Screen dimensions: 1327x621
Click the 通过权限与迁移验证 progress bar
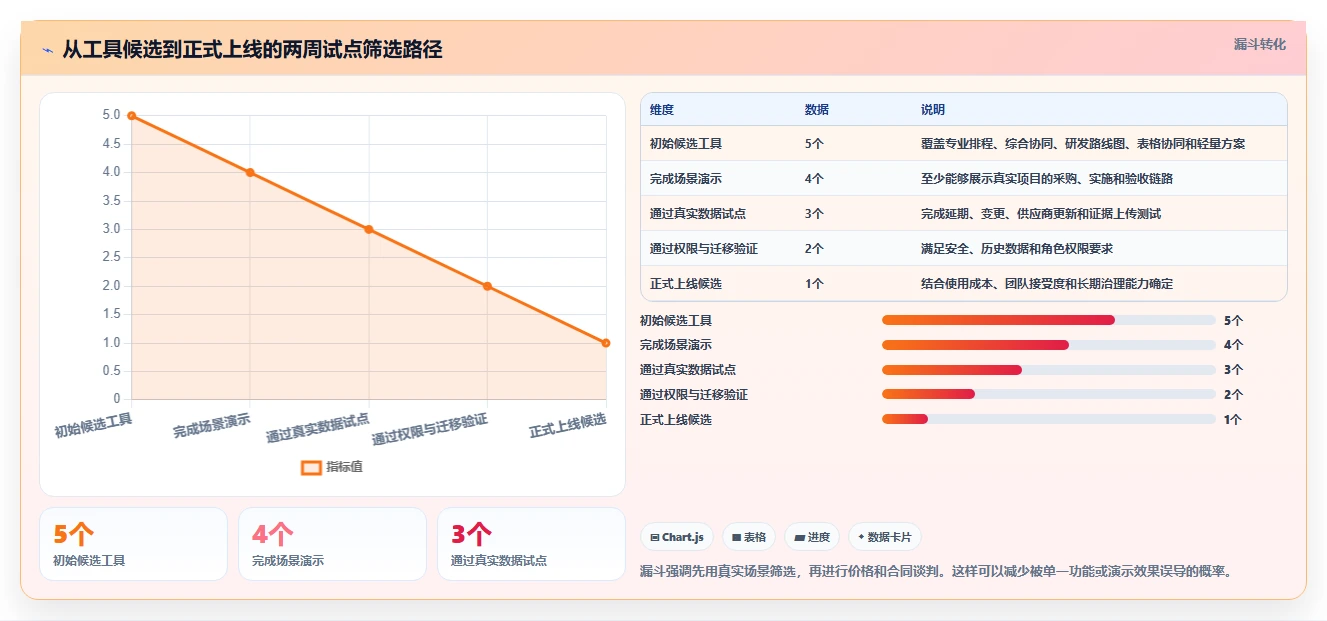1049,395
